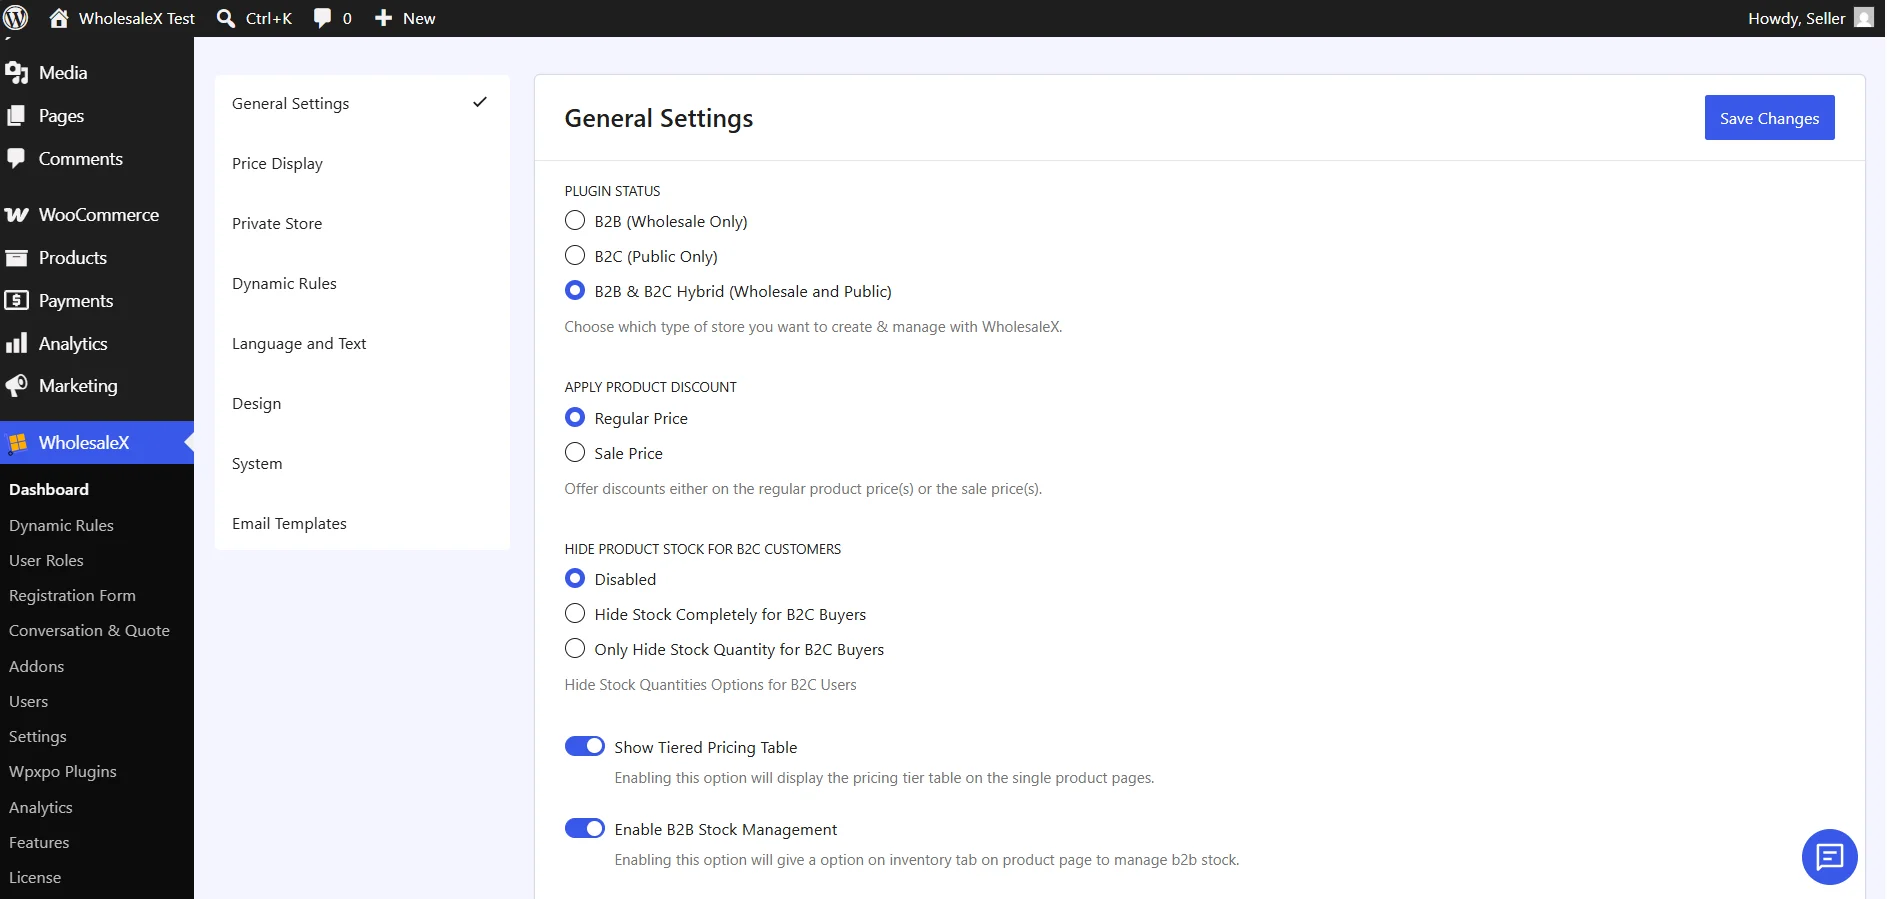Open the Language and Text tab

point(362,344)
